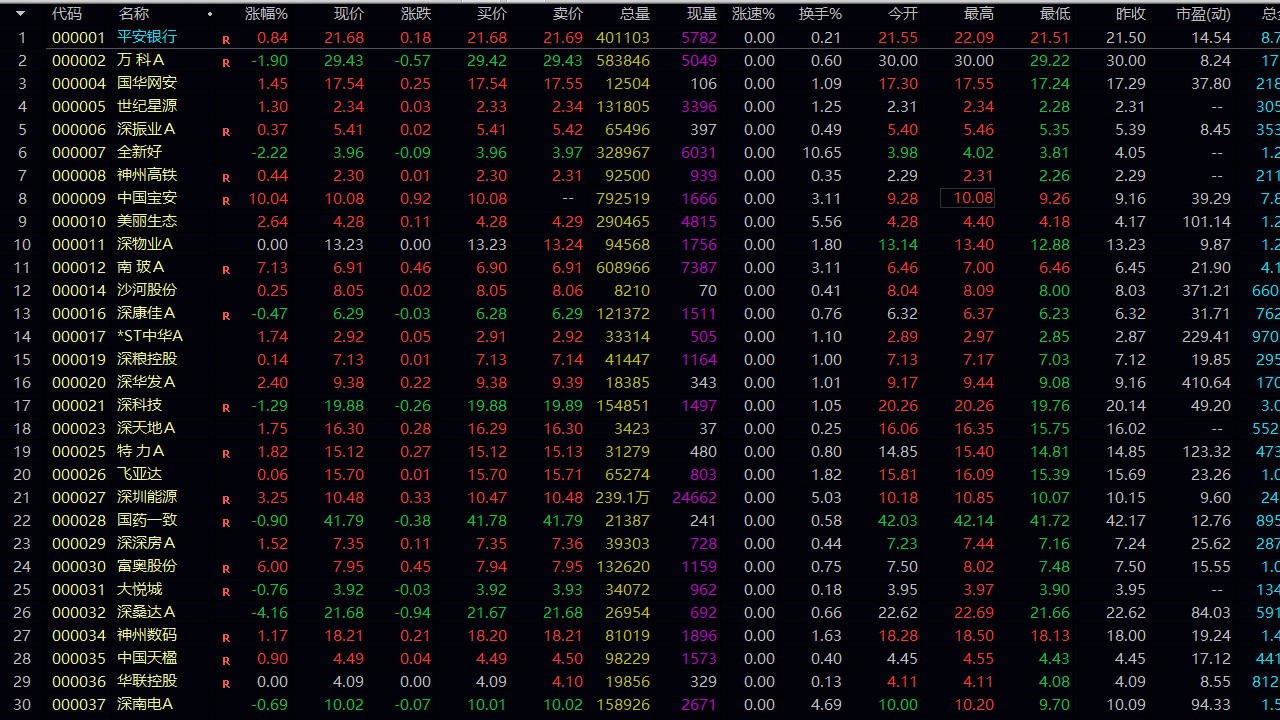The image size is (1280, 720).
Task: Click the R marker beside 华联控股
Action: (226, 683)
